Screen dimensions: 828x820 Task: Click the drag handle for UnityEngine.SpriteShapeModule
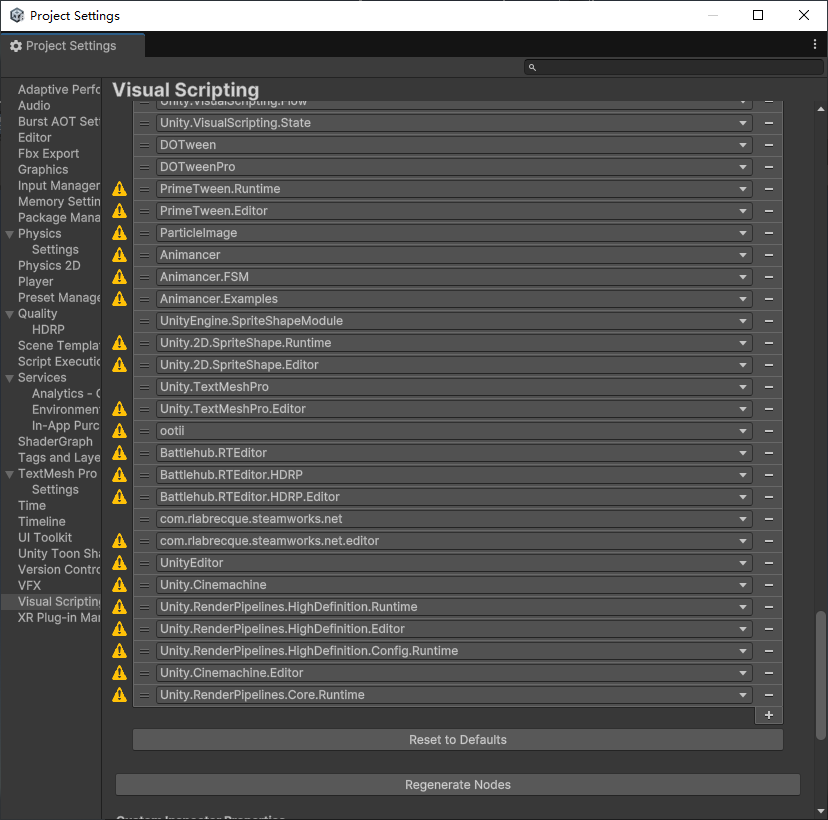(x=144, y=321)
